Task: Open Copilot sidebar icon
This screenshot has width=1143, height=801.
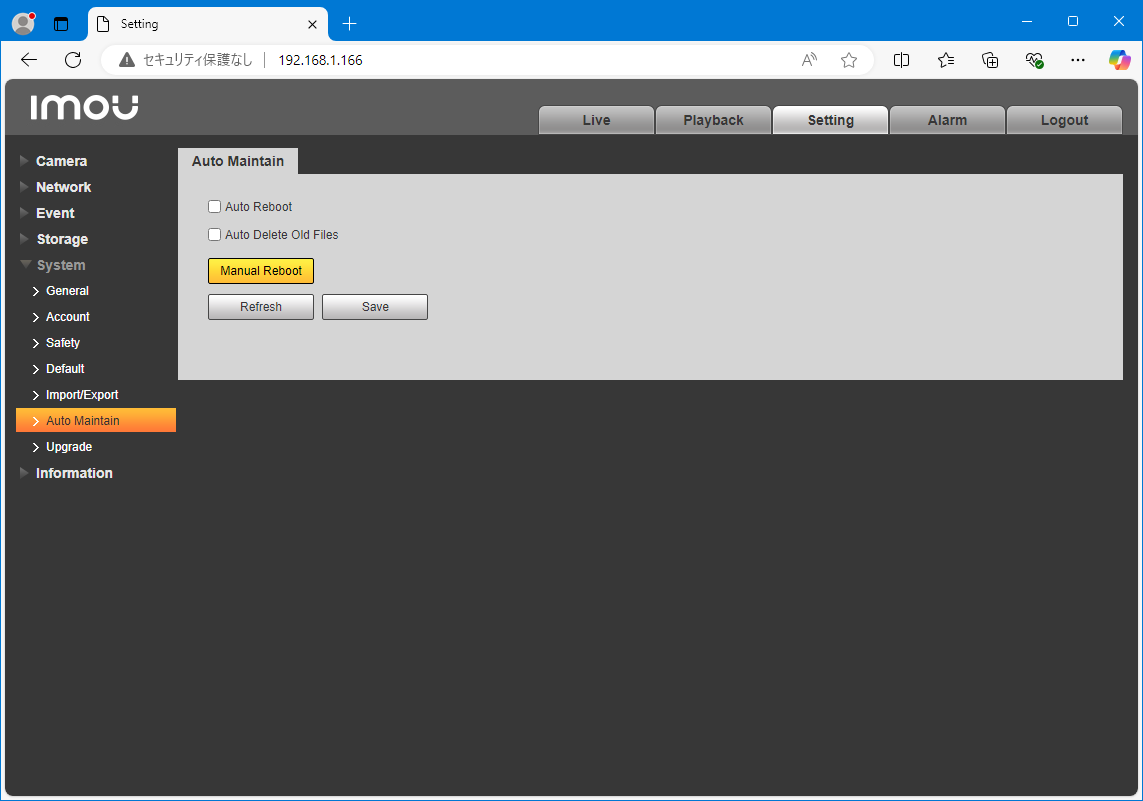Action: click(x=1119, y=60)
